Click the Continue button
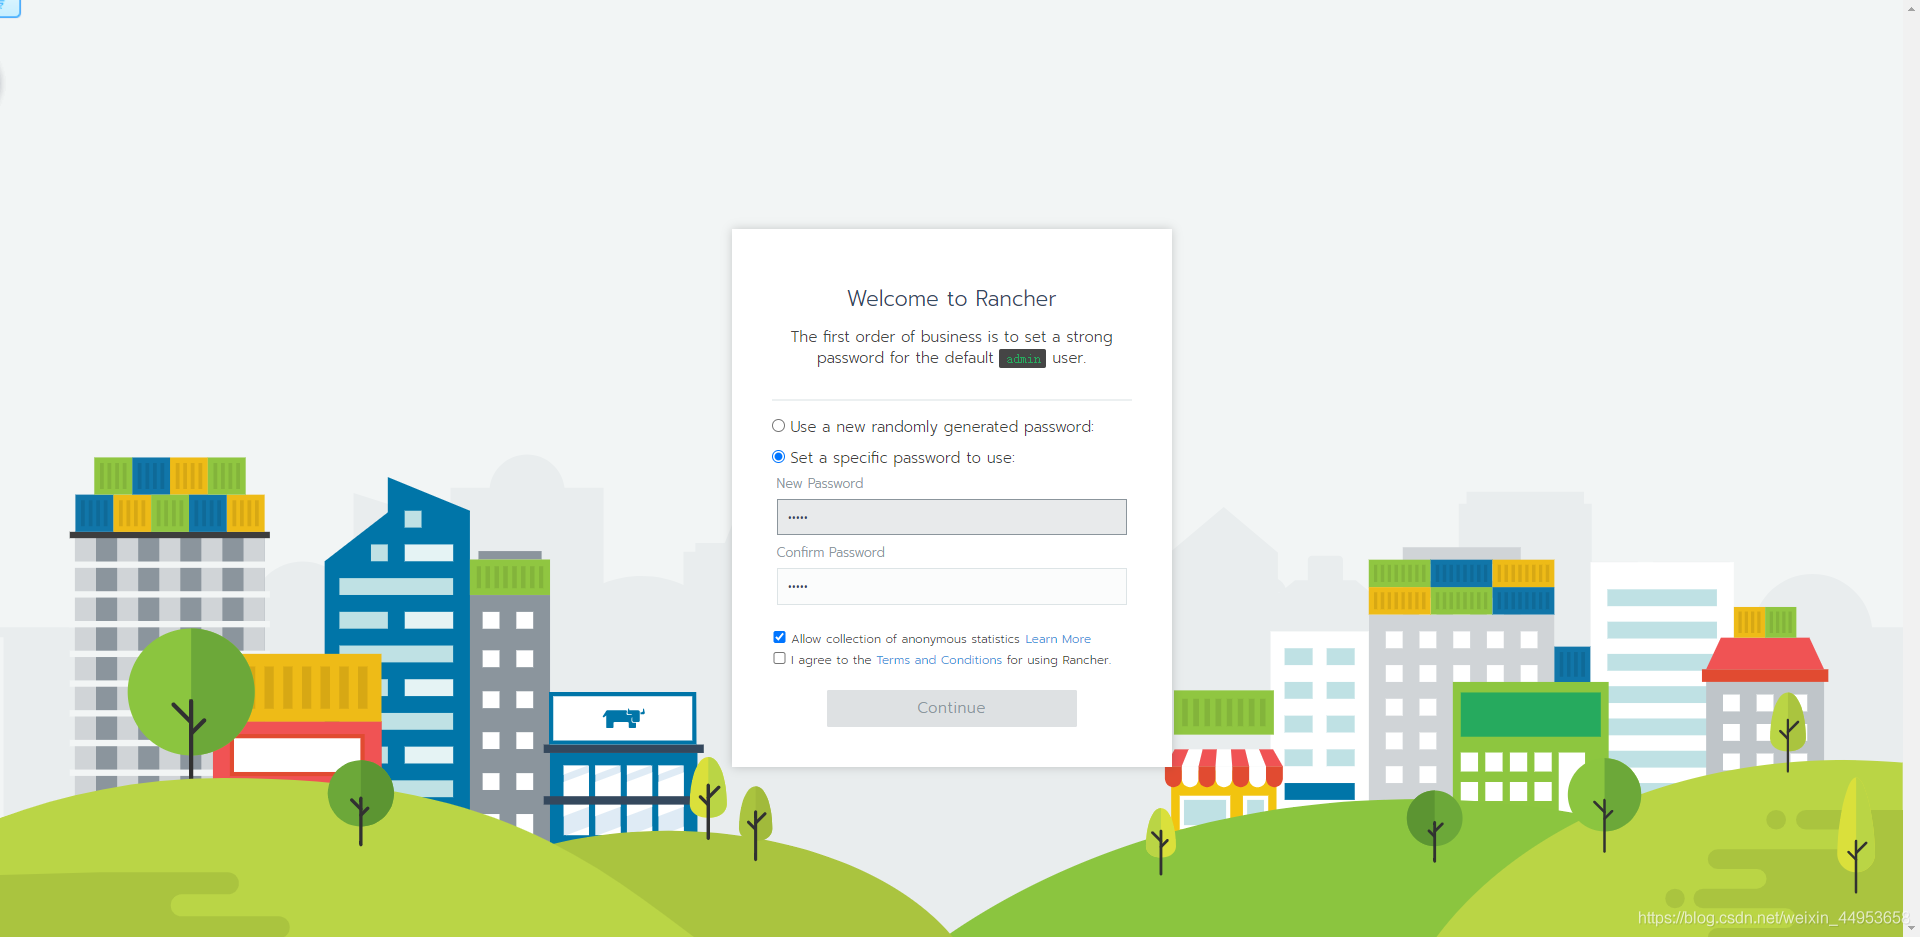The height and width of the screenshot is (937, 1920). tap(951, 708)
